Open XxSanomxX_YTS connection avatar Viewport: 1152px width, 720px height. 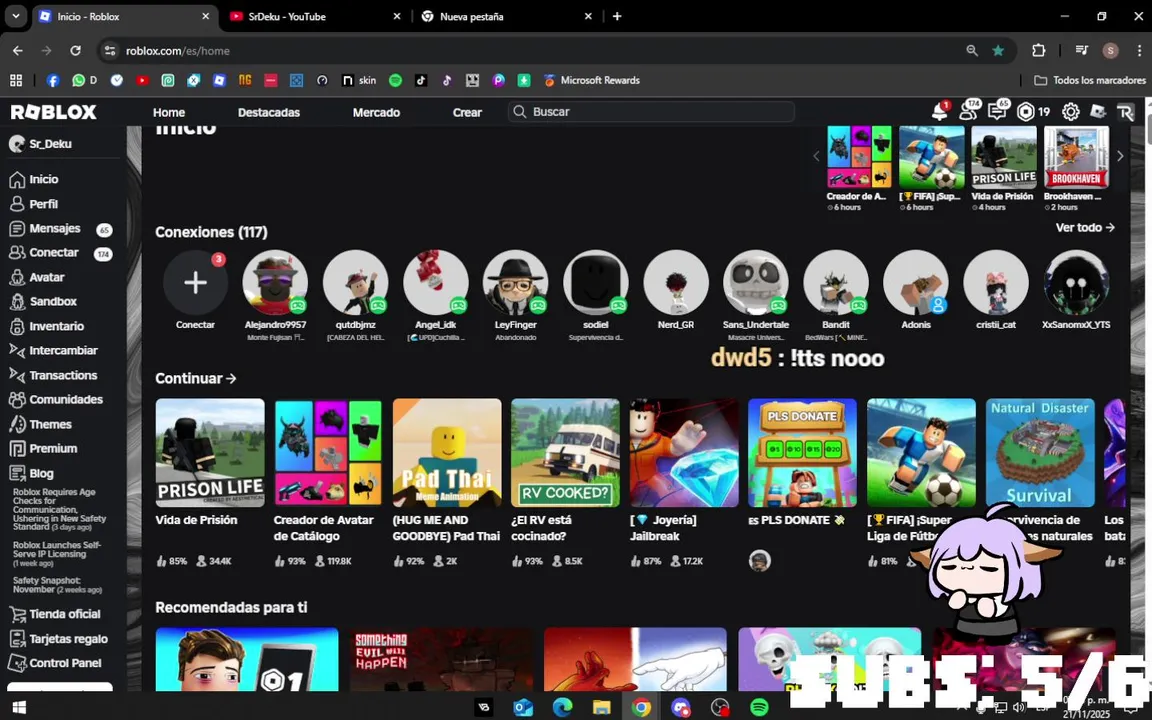1076,282
